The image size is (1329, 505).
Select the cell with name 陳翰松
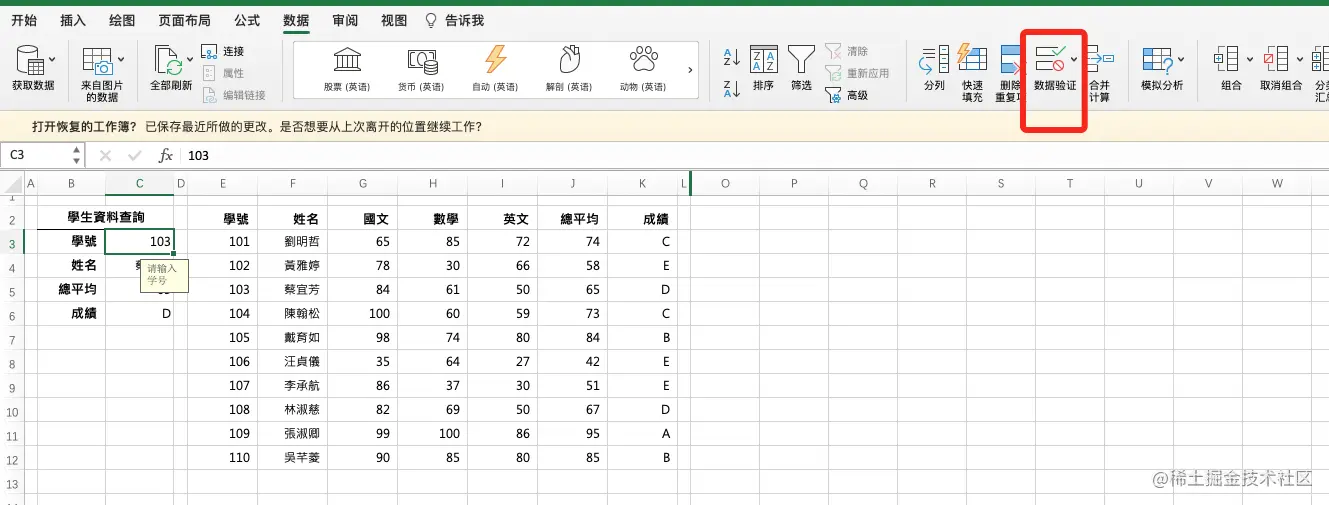pos(292,314)
